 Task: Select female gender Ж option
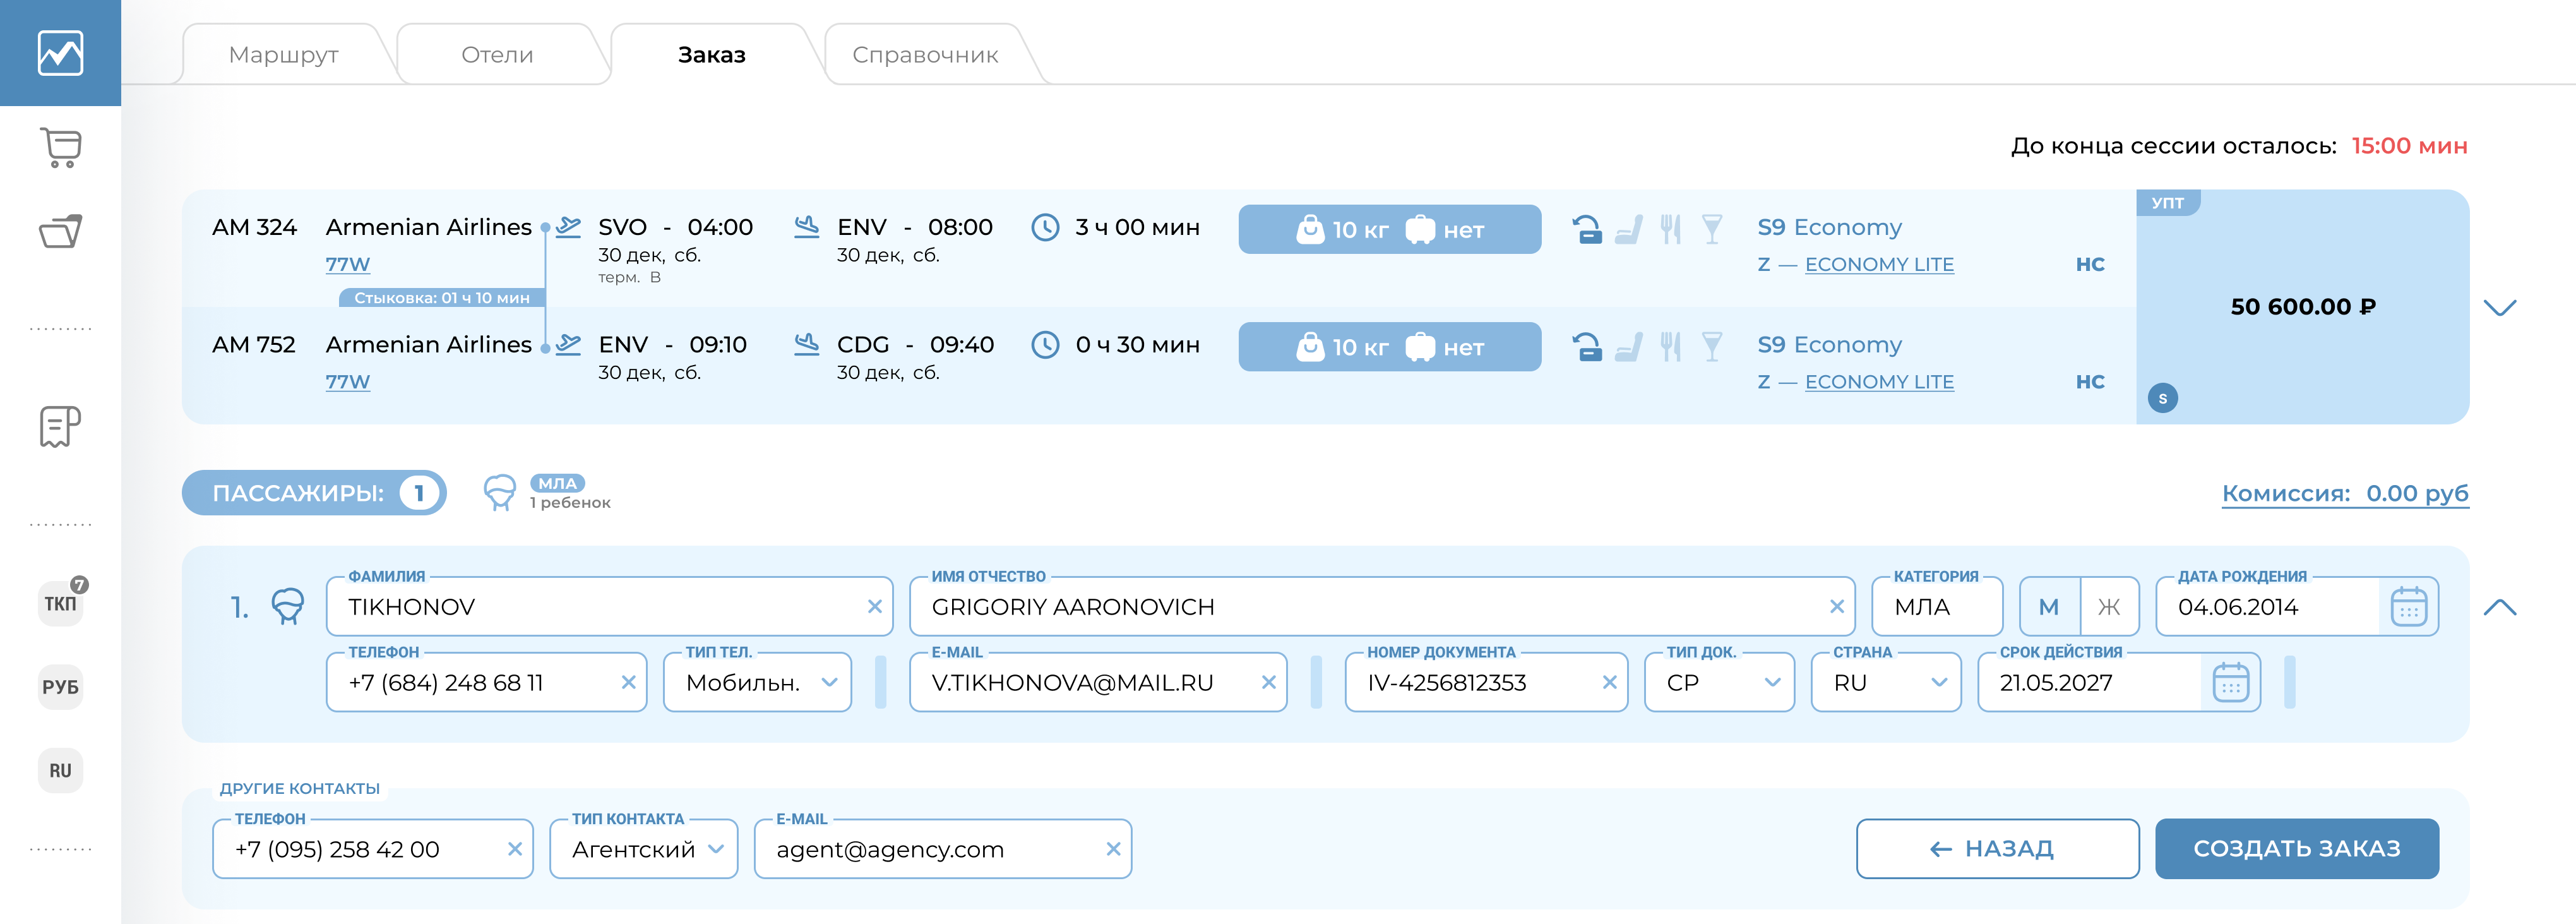coord(2109,607)
